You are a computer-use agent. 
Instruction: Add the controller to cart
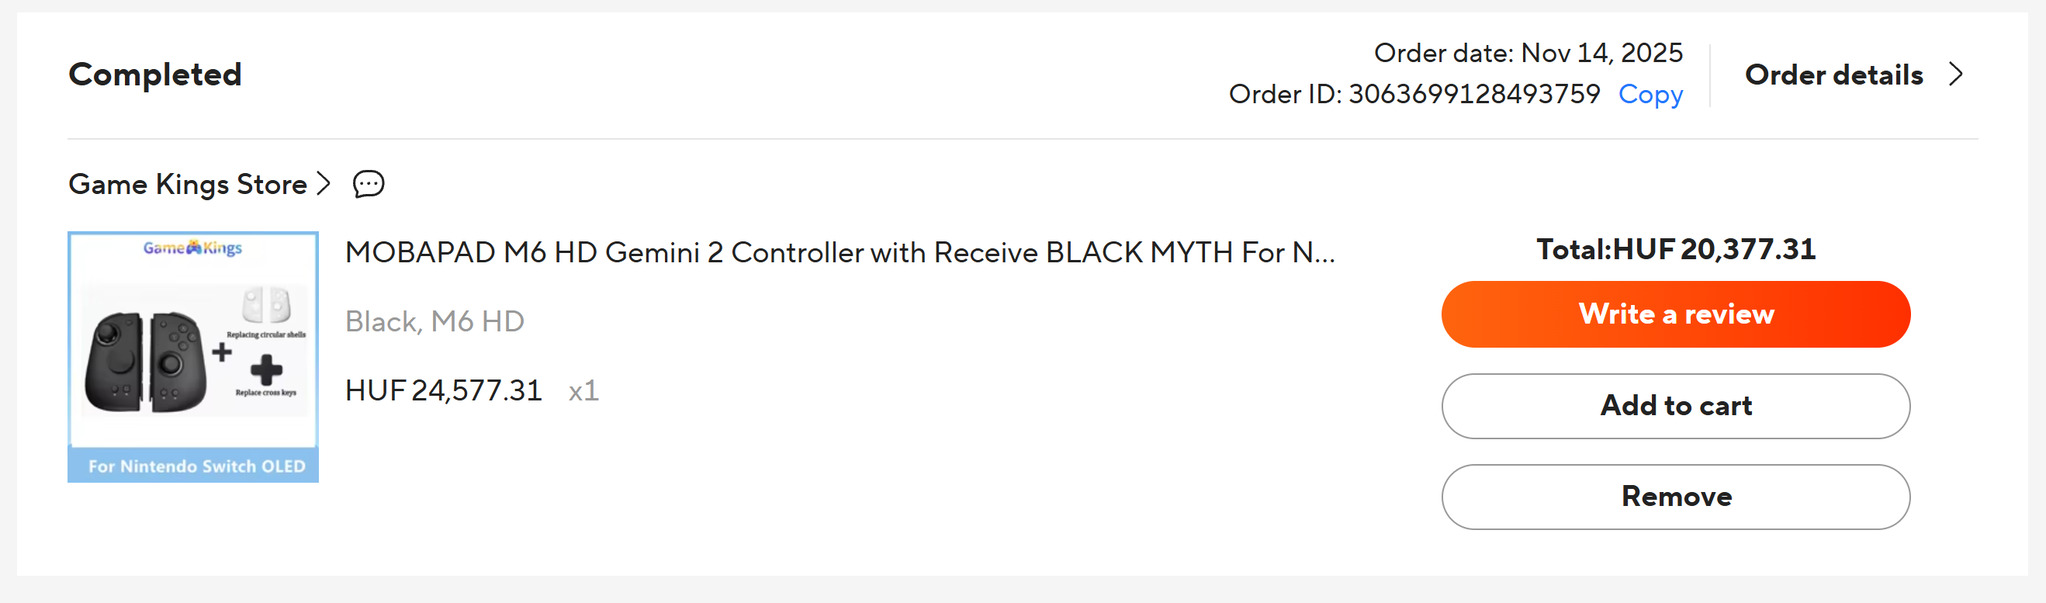[1675, 406]
